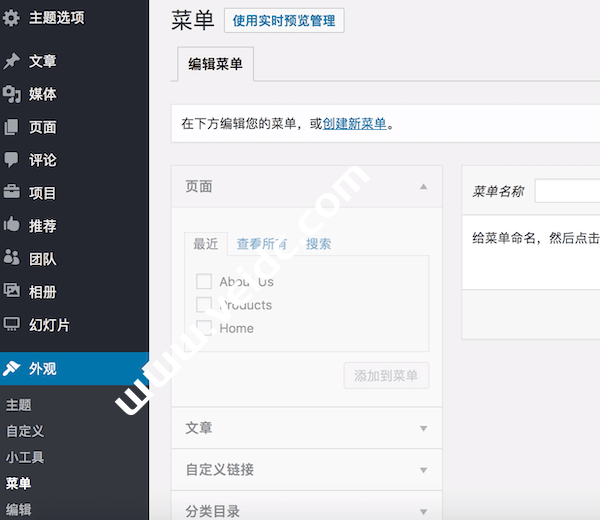This screenshot has height=520, width=600.
Task: Click the pages icon beside 页面
Action: (x=11, y=127)
